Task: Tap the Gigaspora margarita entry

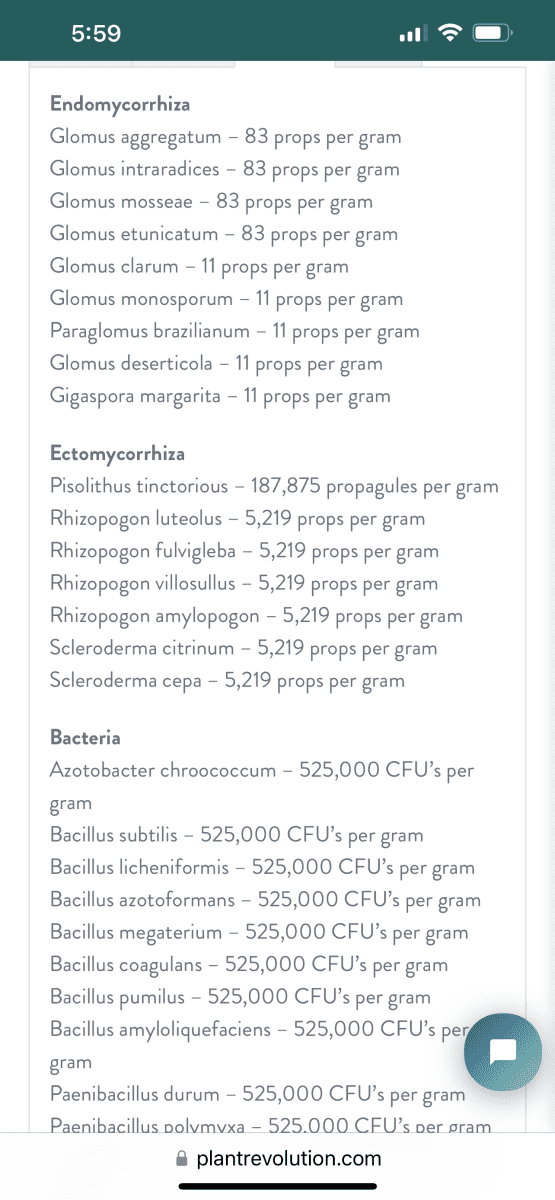Action: click(220, 396)
